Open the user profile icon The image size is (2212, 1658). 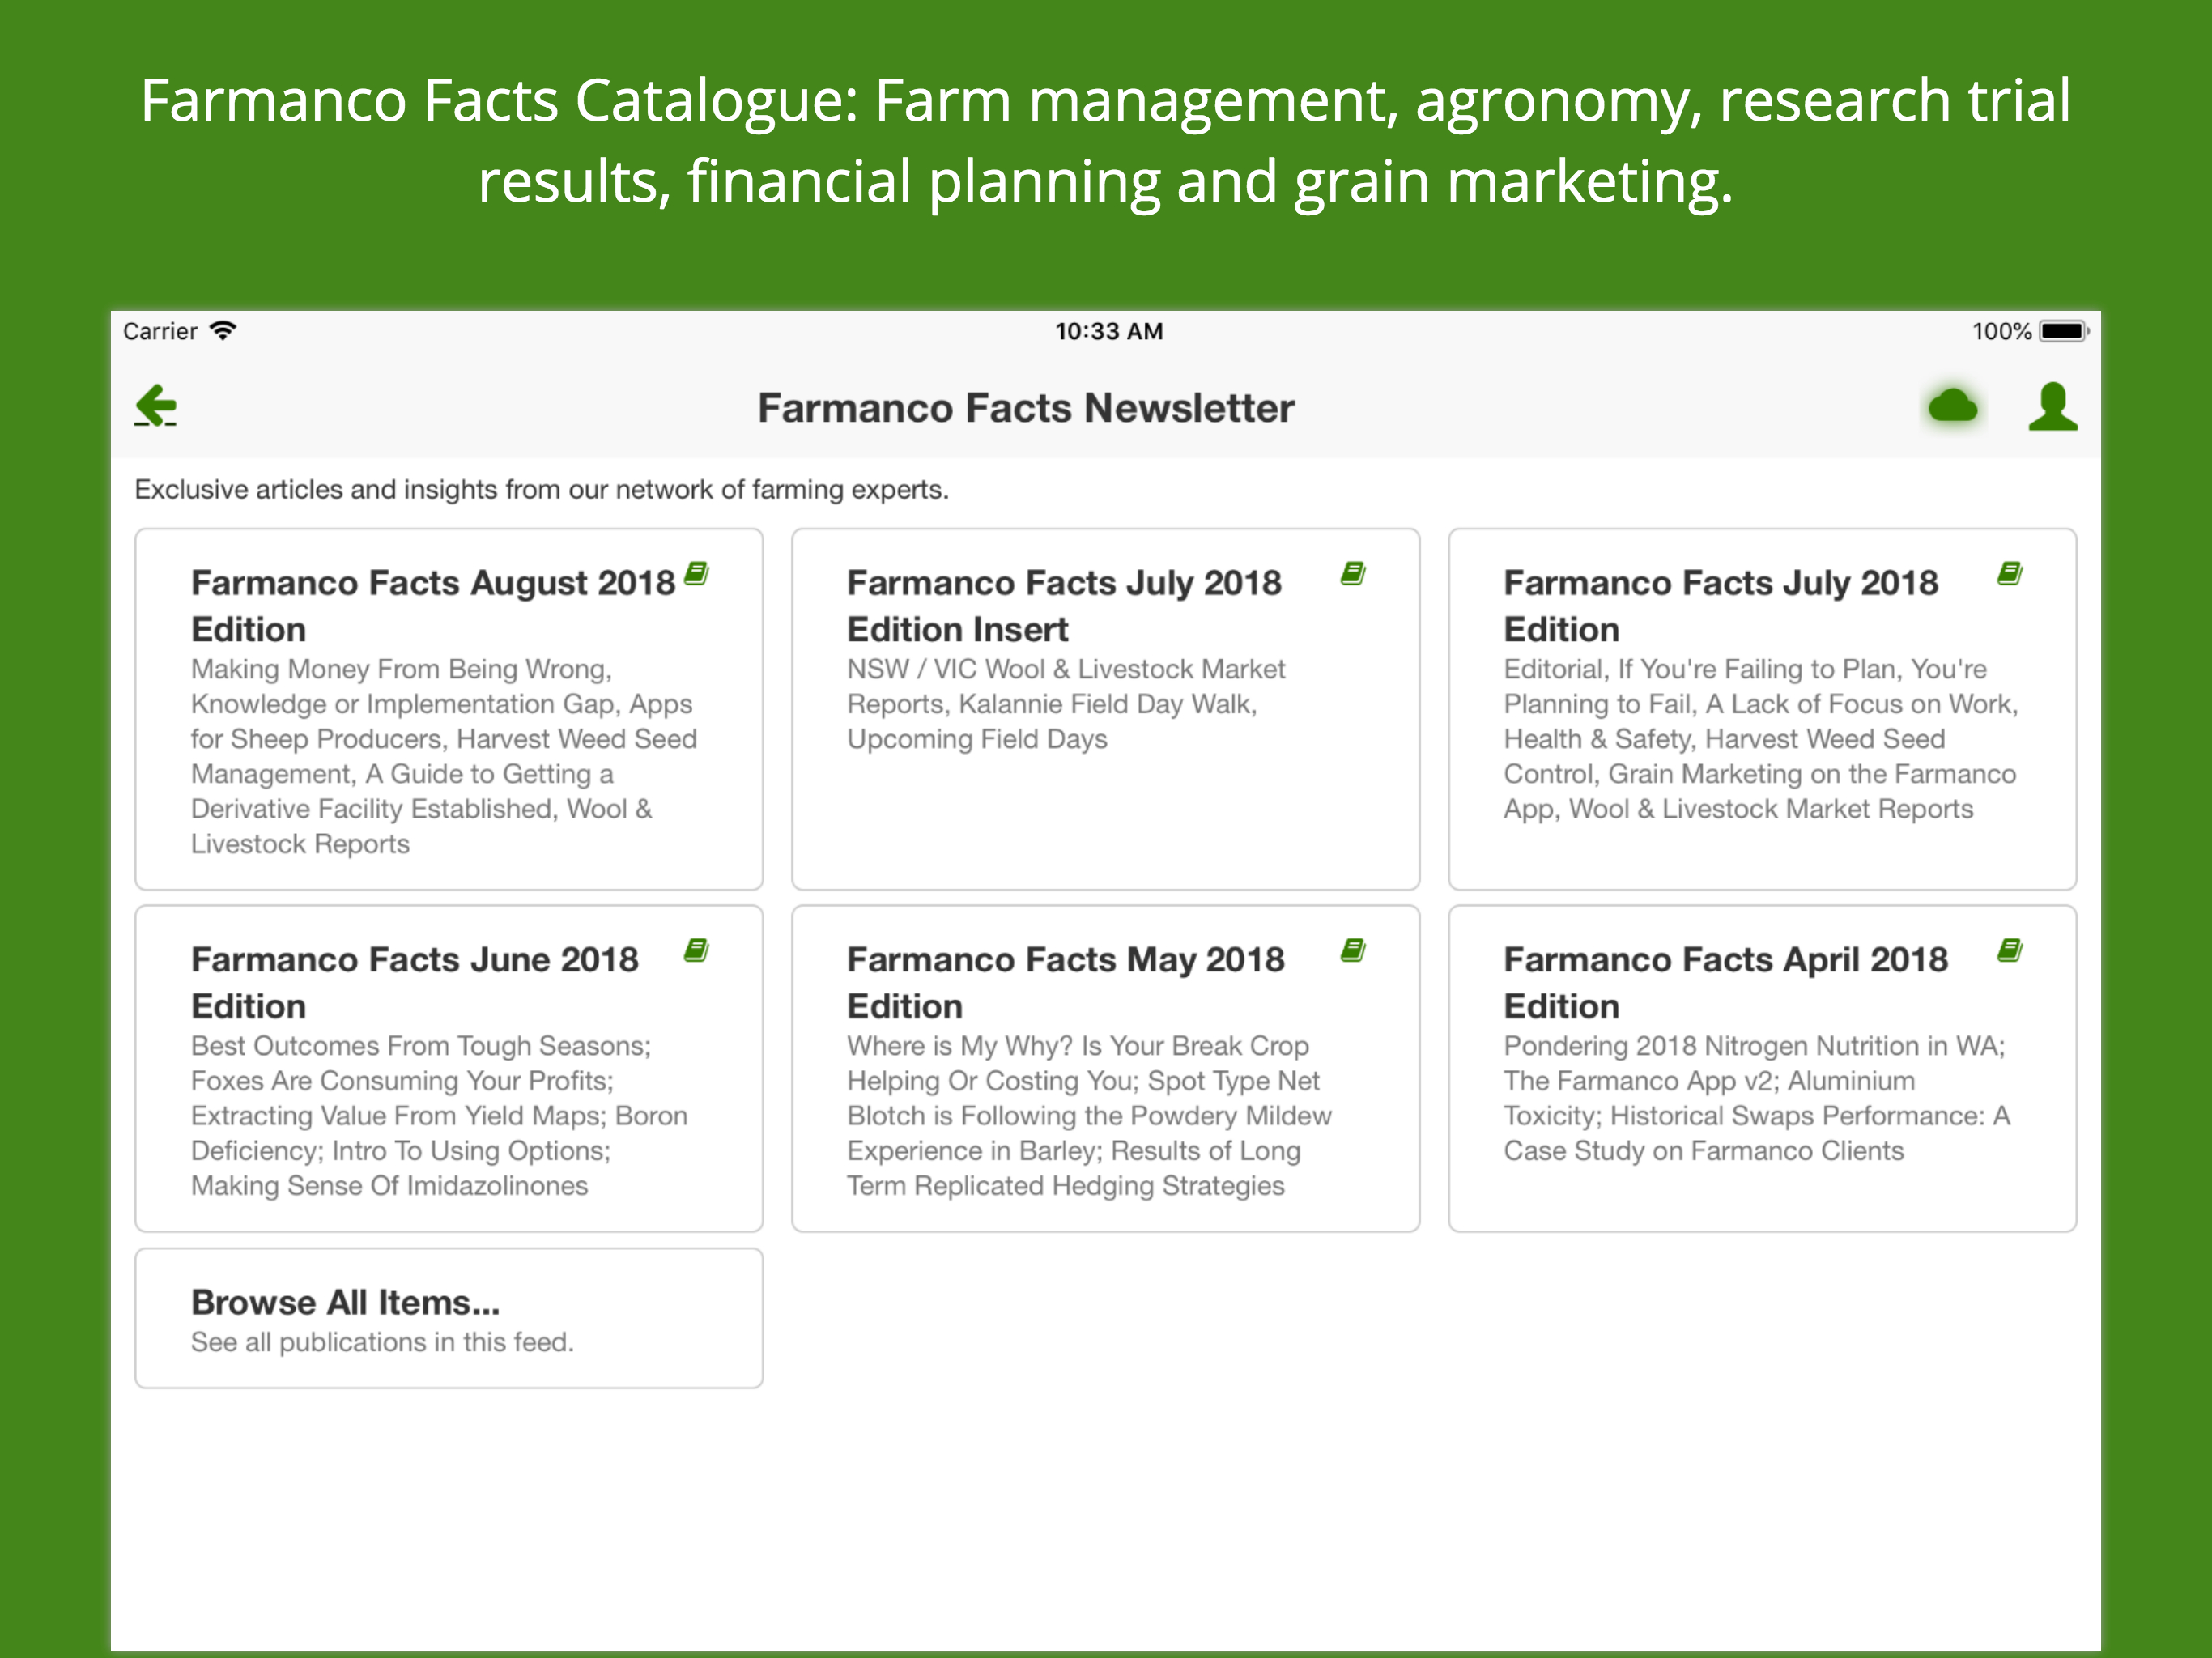[x=2053, y=406]
